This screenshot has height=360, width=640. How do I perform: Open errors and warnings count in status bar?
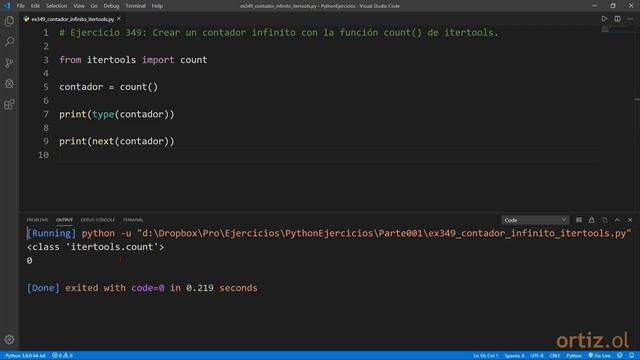62,356
